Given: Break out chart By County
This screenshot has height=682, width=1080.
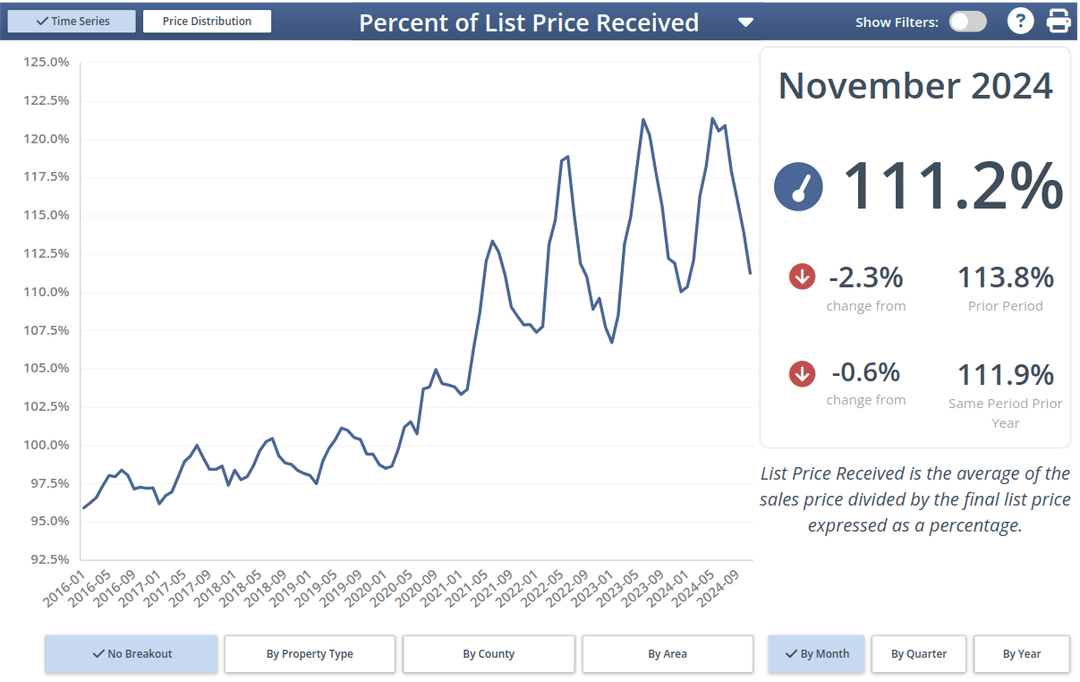Looking at the screenshot, I should click(489, 654).
